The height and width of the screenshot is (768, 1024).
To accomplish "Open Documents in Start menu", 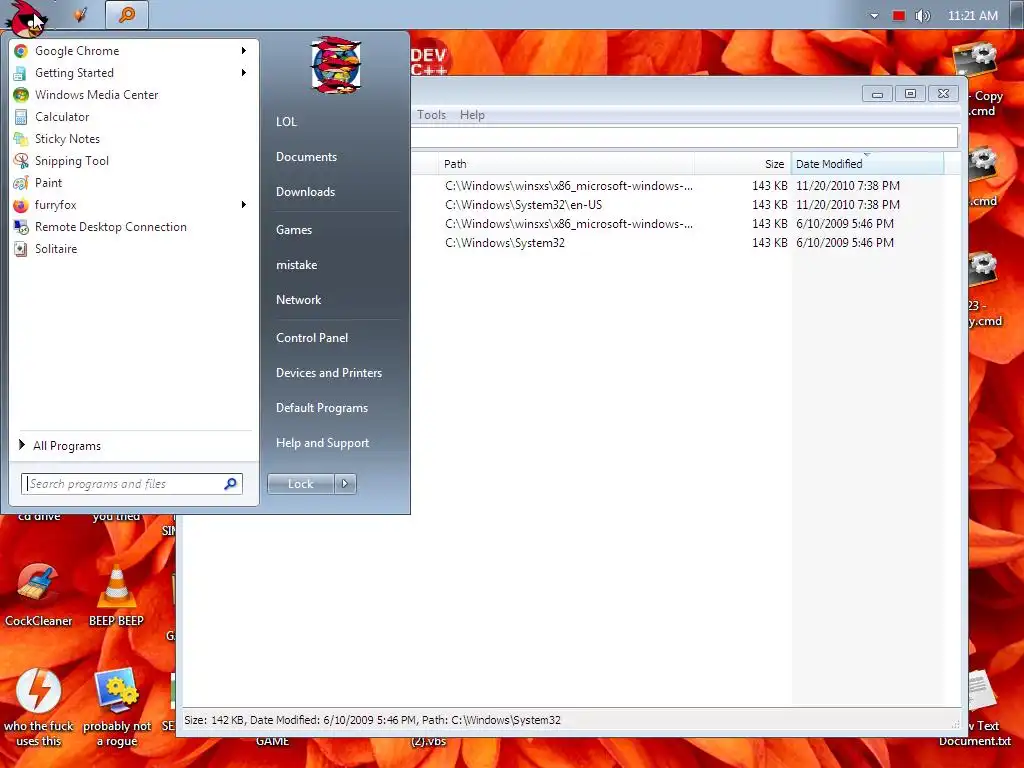I will pyautogui.click(x=306, y=157).
